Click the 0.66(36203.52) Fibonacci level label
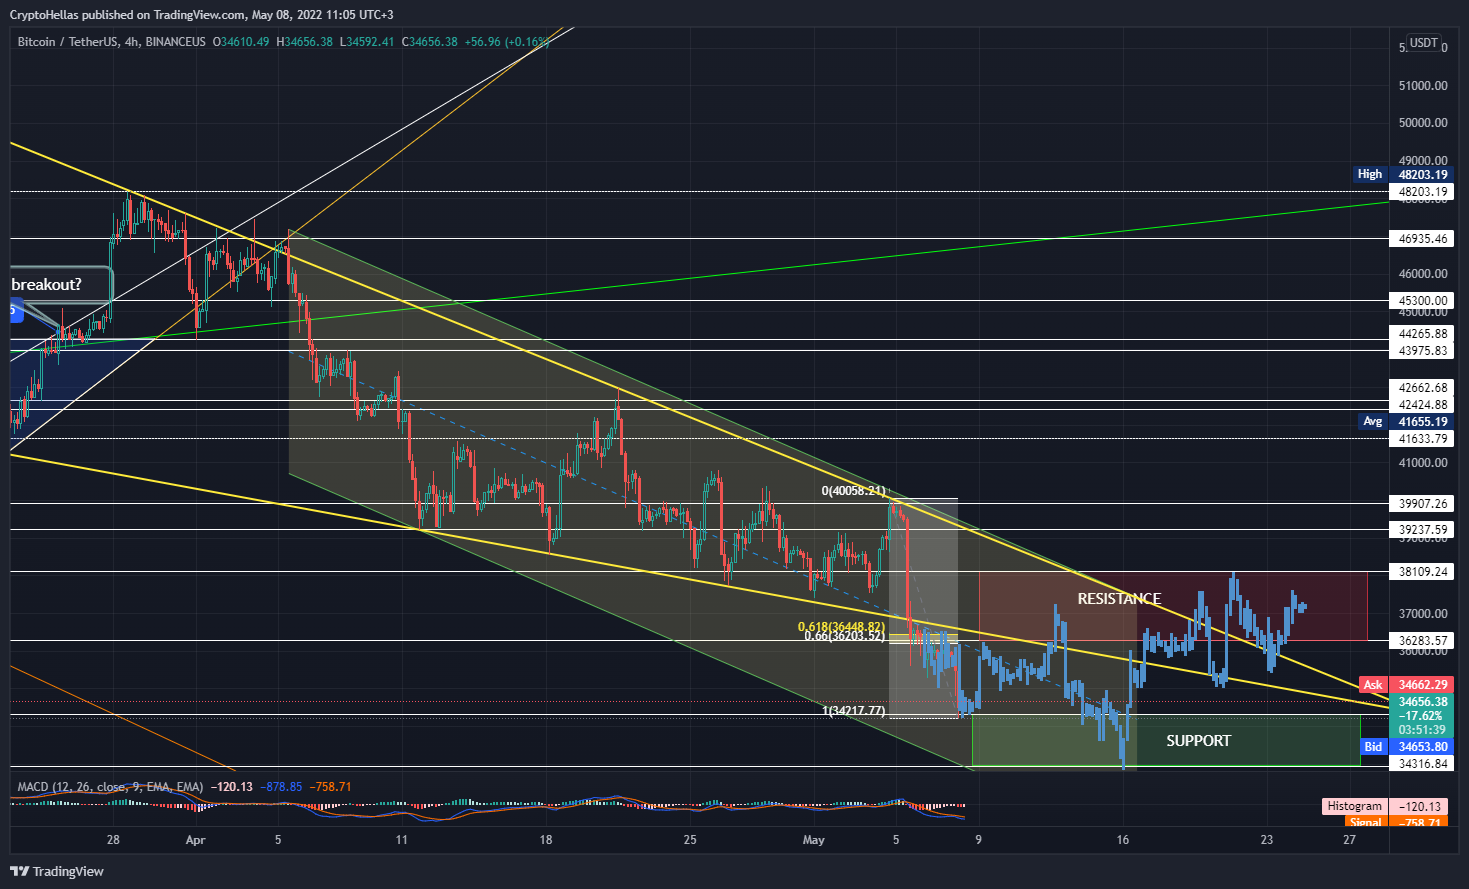The image size is (1469, 889). click(844, 636)
